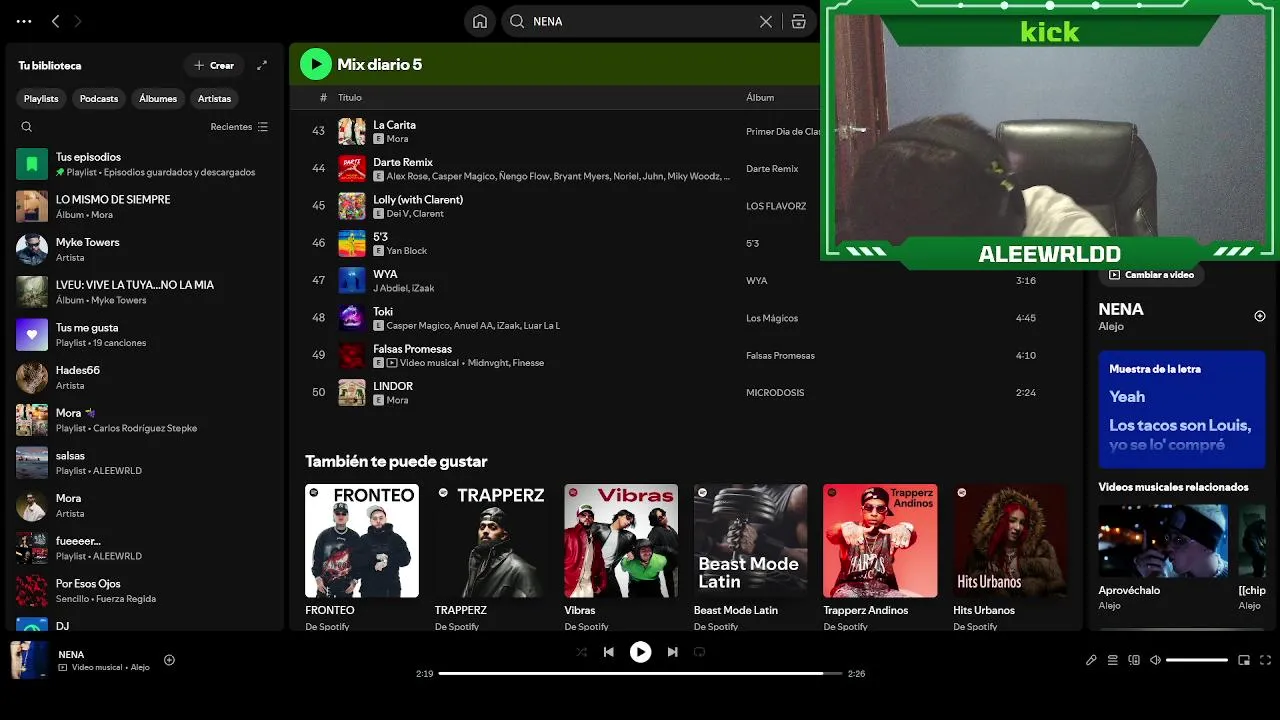Image resolution: width=1280 pixels, height=720 pixels.
Task: Open Tus episodios in library
Action: (x=145, y=164)
